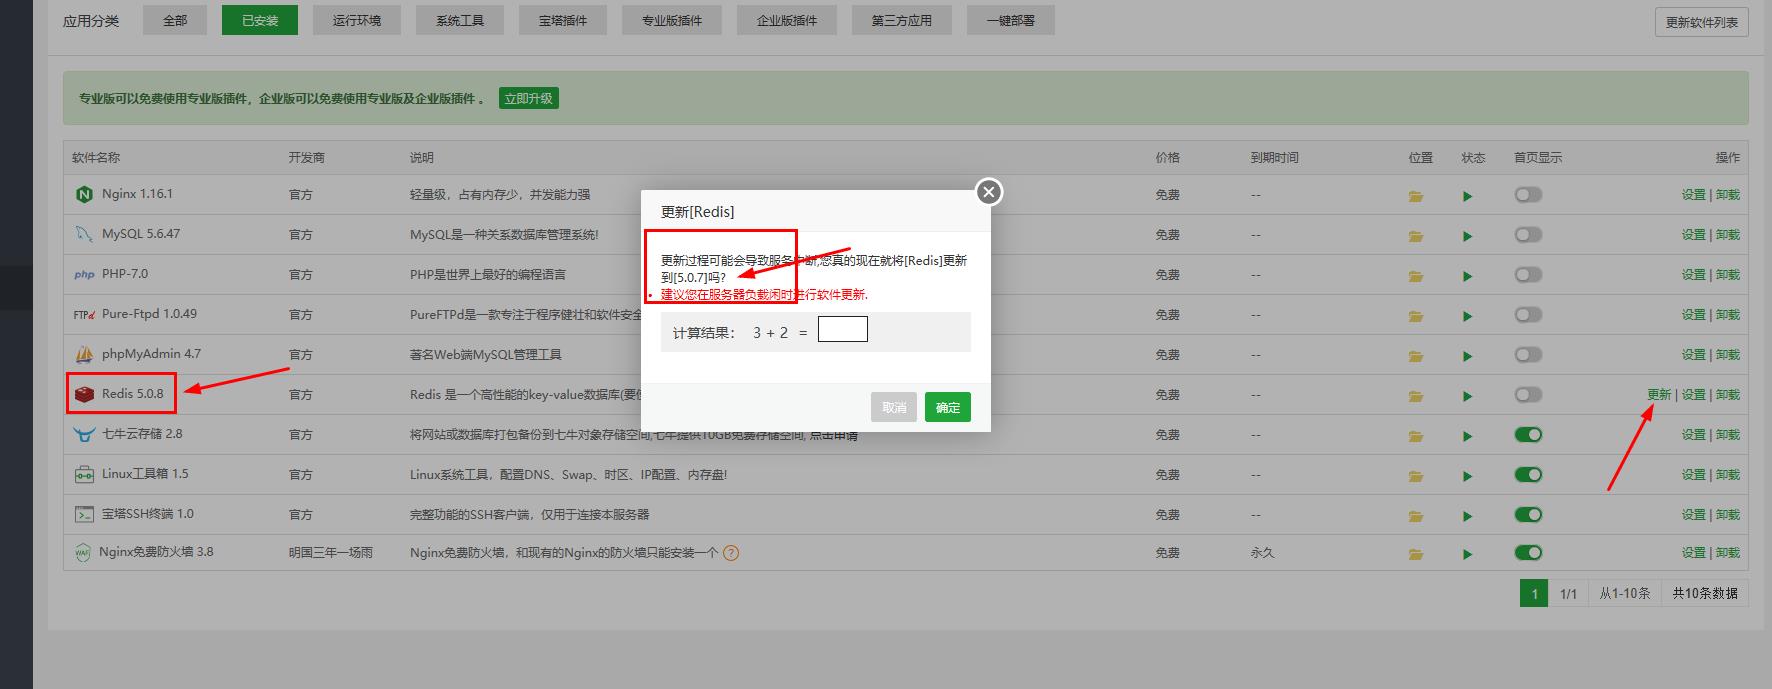Enable homepage display for phpMyAdmin 4.7
The width and height of the screenshot is (1772, 689).
(x=1528, y=354)
